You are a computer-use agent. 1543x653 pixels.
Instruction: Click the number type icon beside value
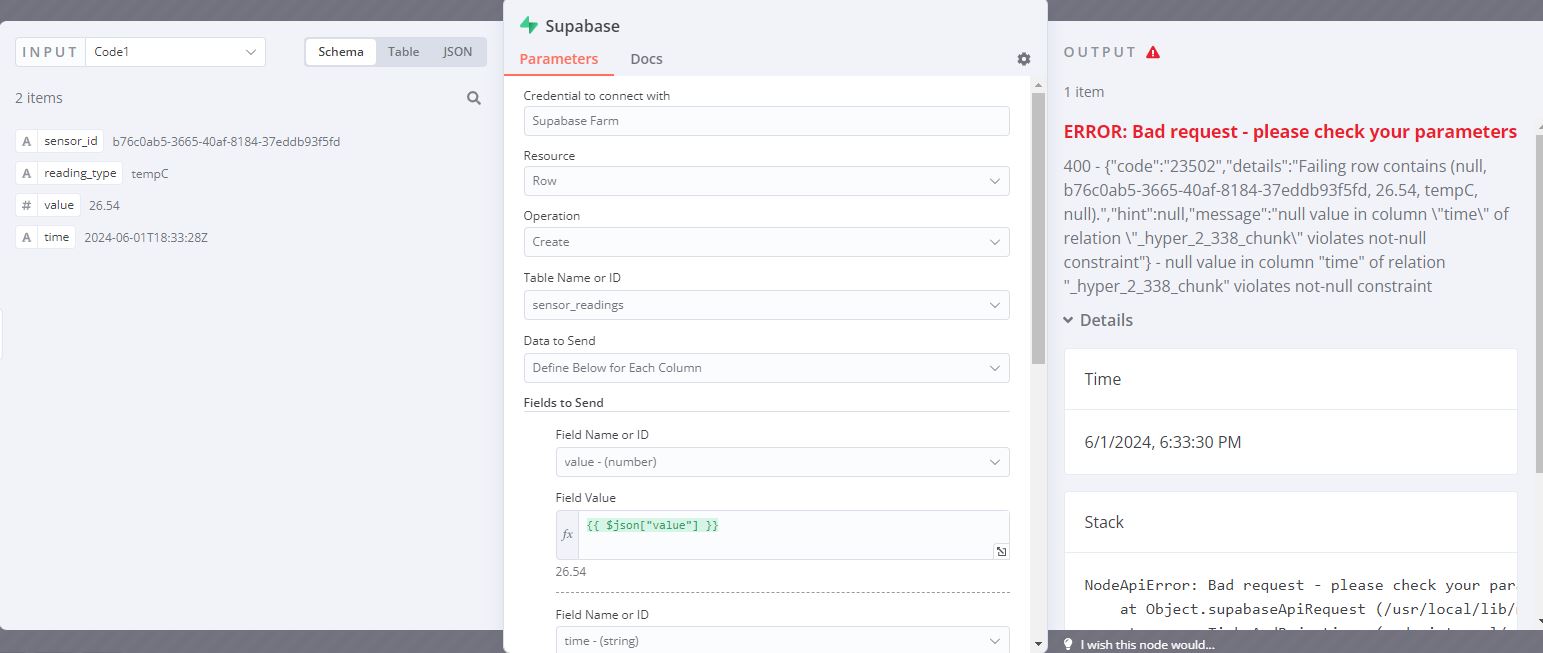(27, 205)
